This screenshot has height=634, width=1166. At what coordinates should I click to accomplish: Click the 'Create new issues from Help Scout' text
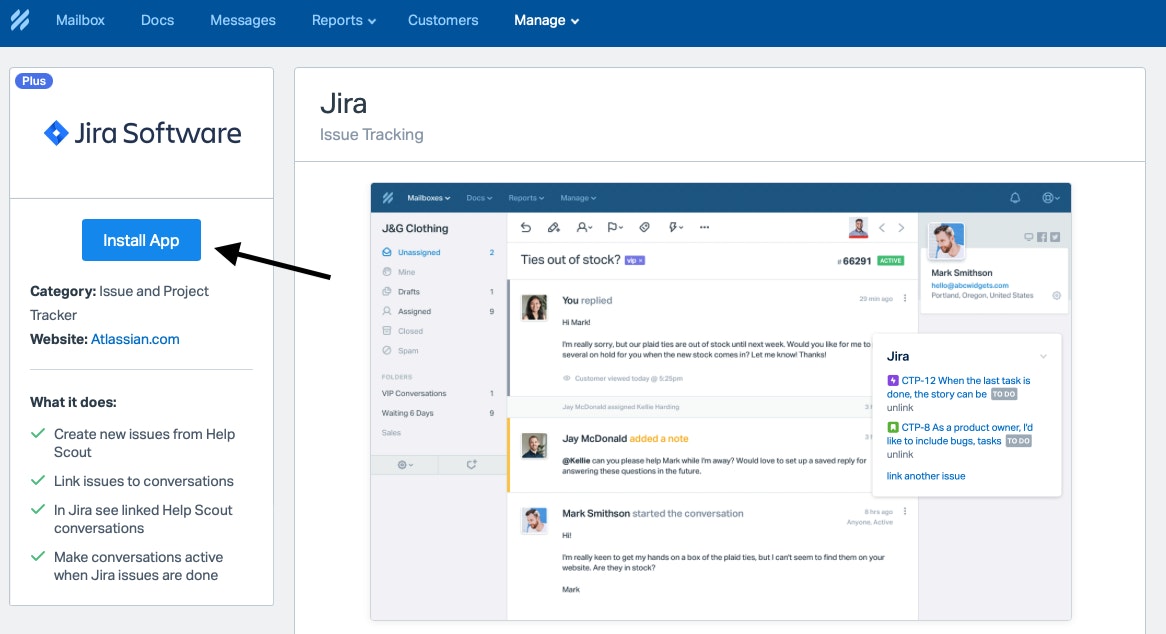[x=144, y=443]
